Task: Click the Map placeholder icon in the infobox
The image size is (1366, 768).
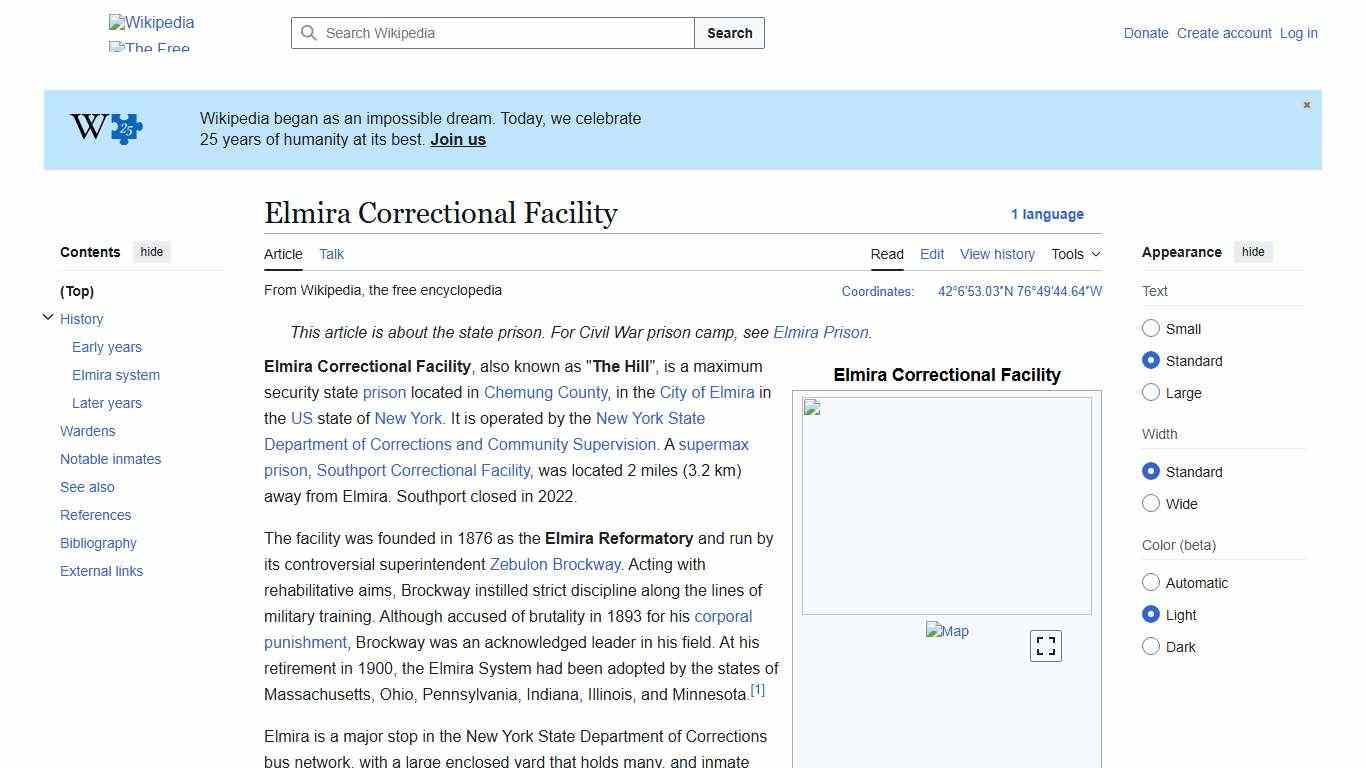Action: (x=947, y=631)
